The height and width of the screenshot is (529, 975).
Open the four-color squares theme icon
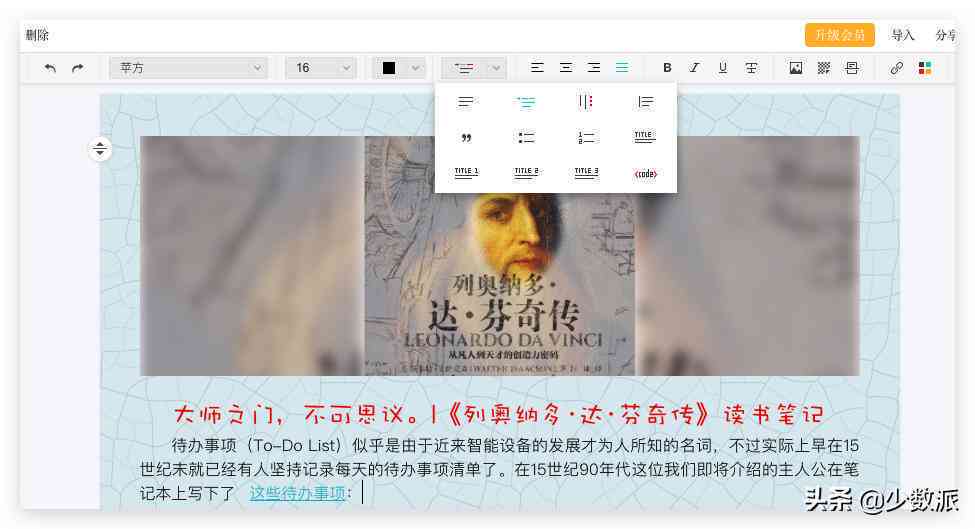tap(925, 68)
